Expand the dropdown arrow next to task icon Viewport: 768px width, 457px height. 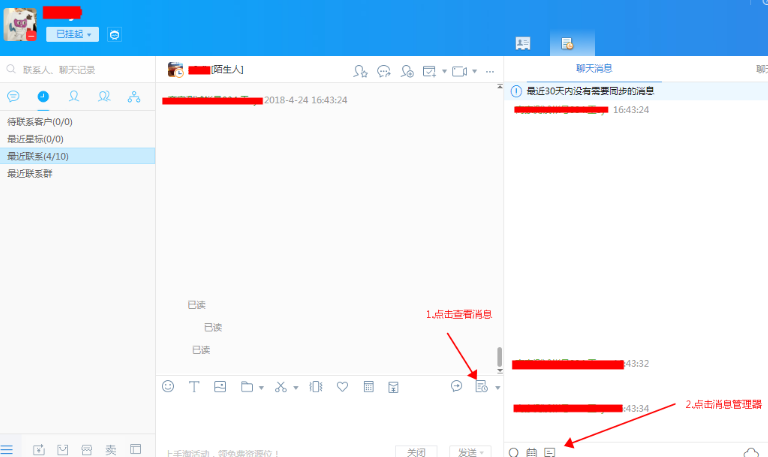point(444,72)
